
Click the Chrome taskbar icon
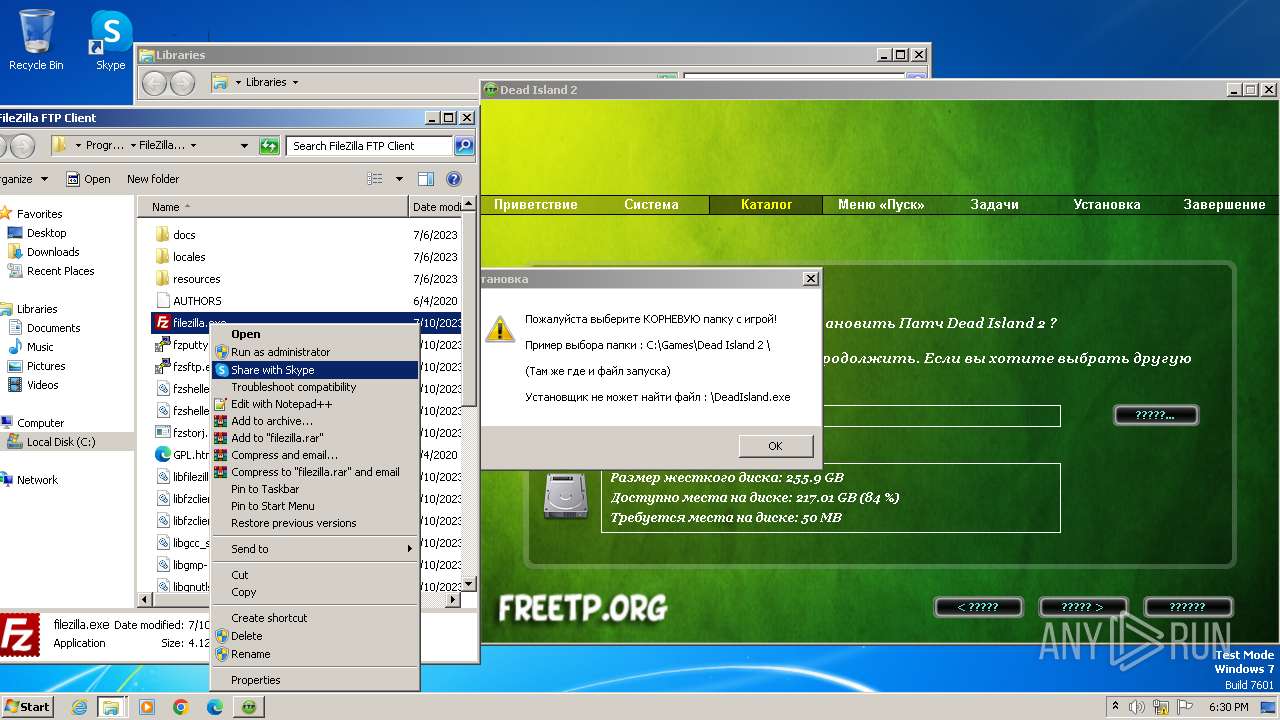[181, 707]
